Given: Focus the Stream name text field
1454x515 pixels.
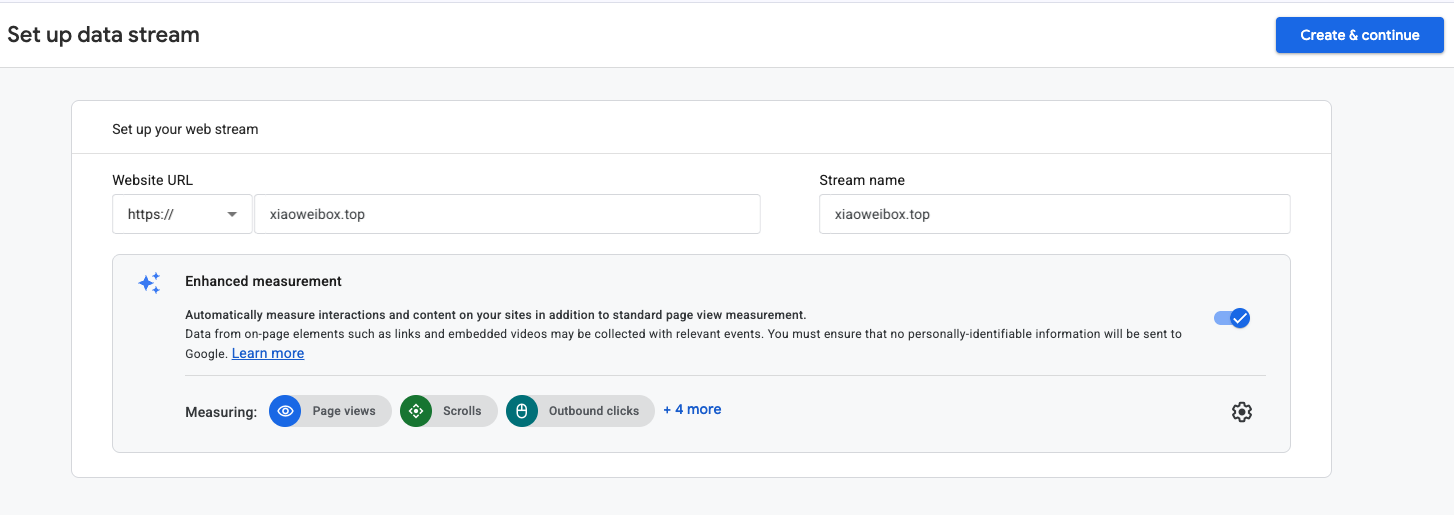Looking at the screenshot, I should (x=1054, y=214).
